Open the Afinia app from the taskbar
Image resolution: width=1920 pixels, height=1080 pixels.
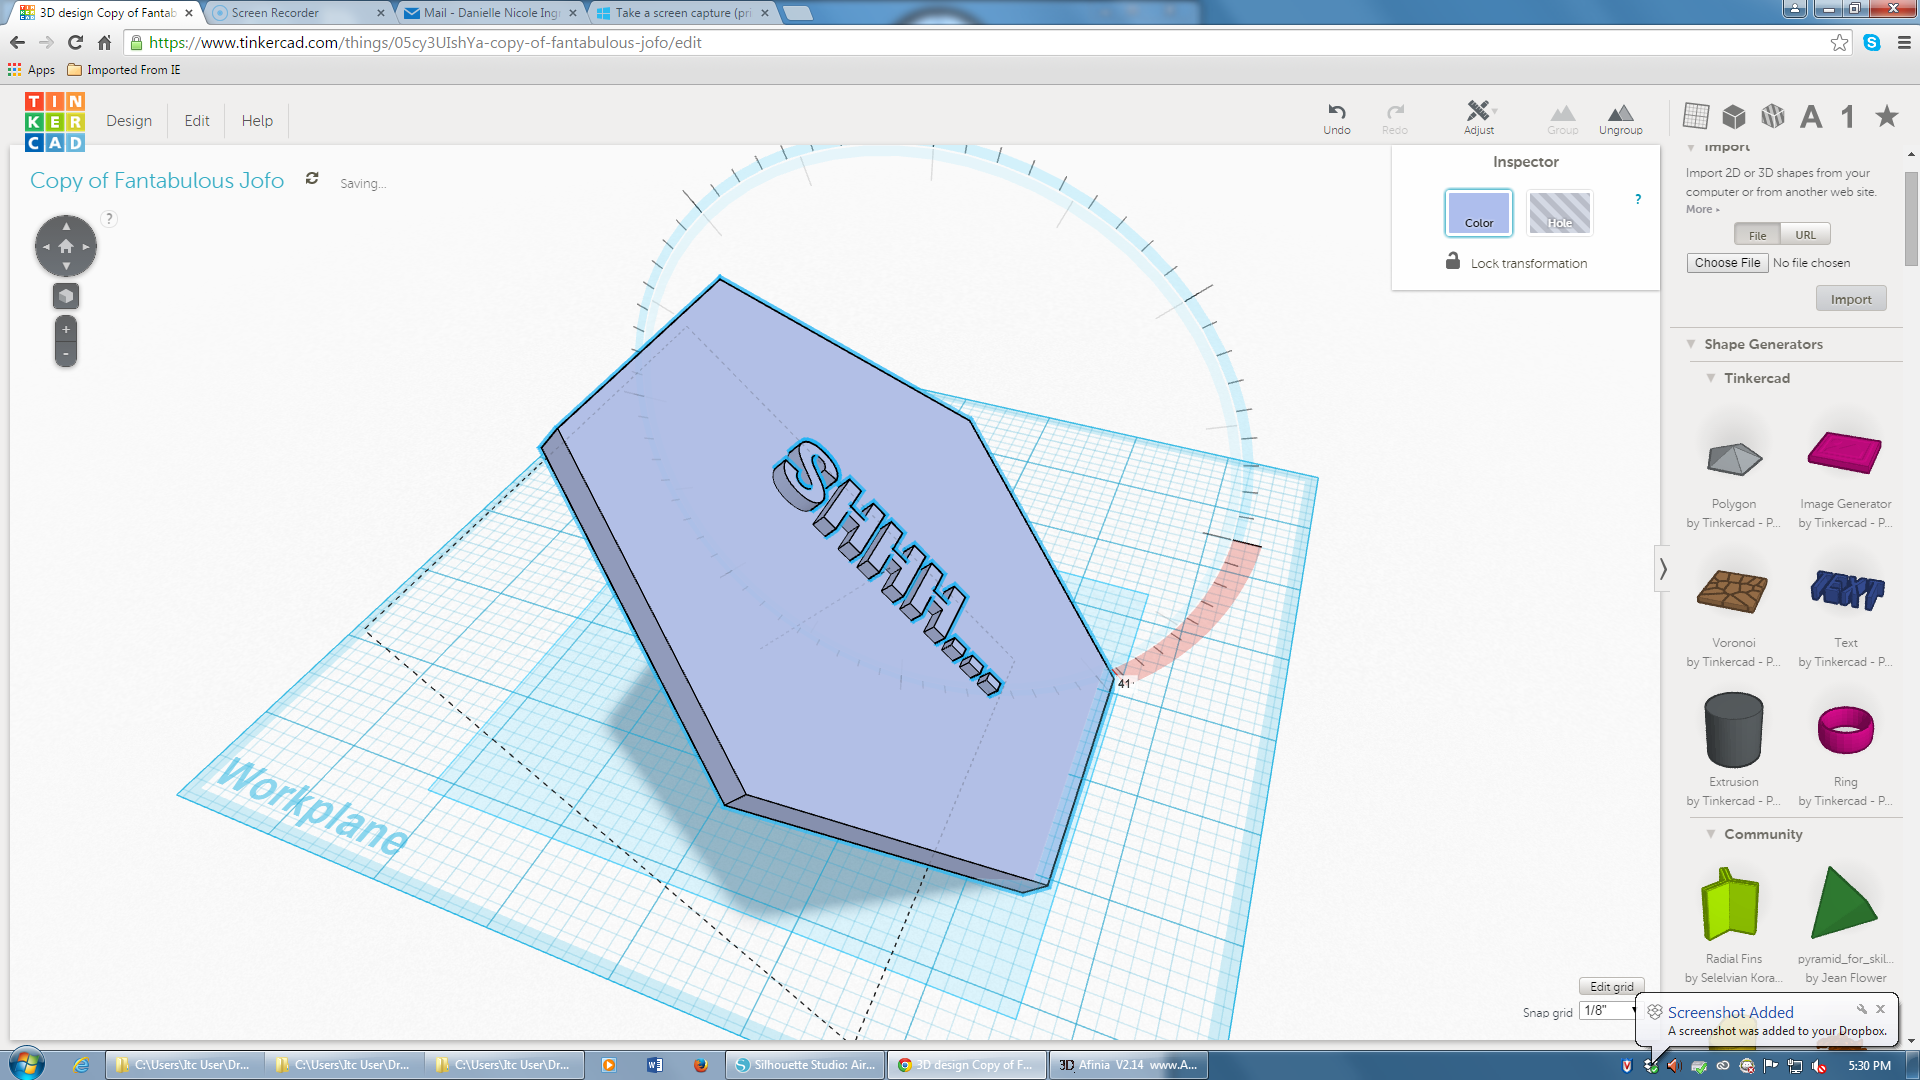click(x=1128, y=1065)
